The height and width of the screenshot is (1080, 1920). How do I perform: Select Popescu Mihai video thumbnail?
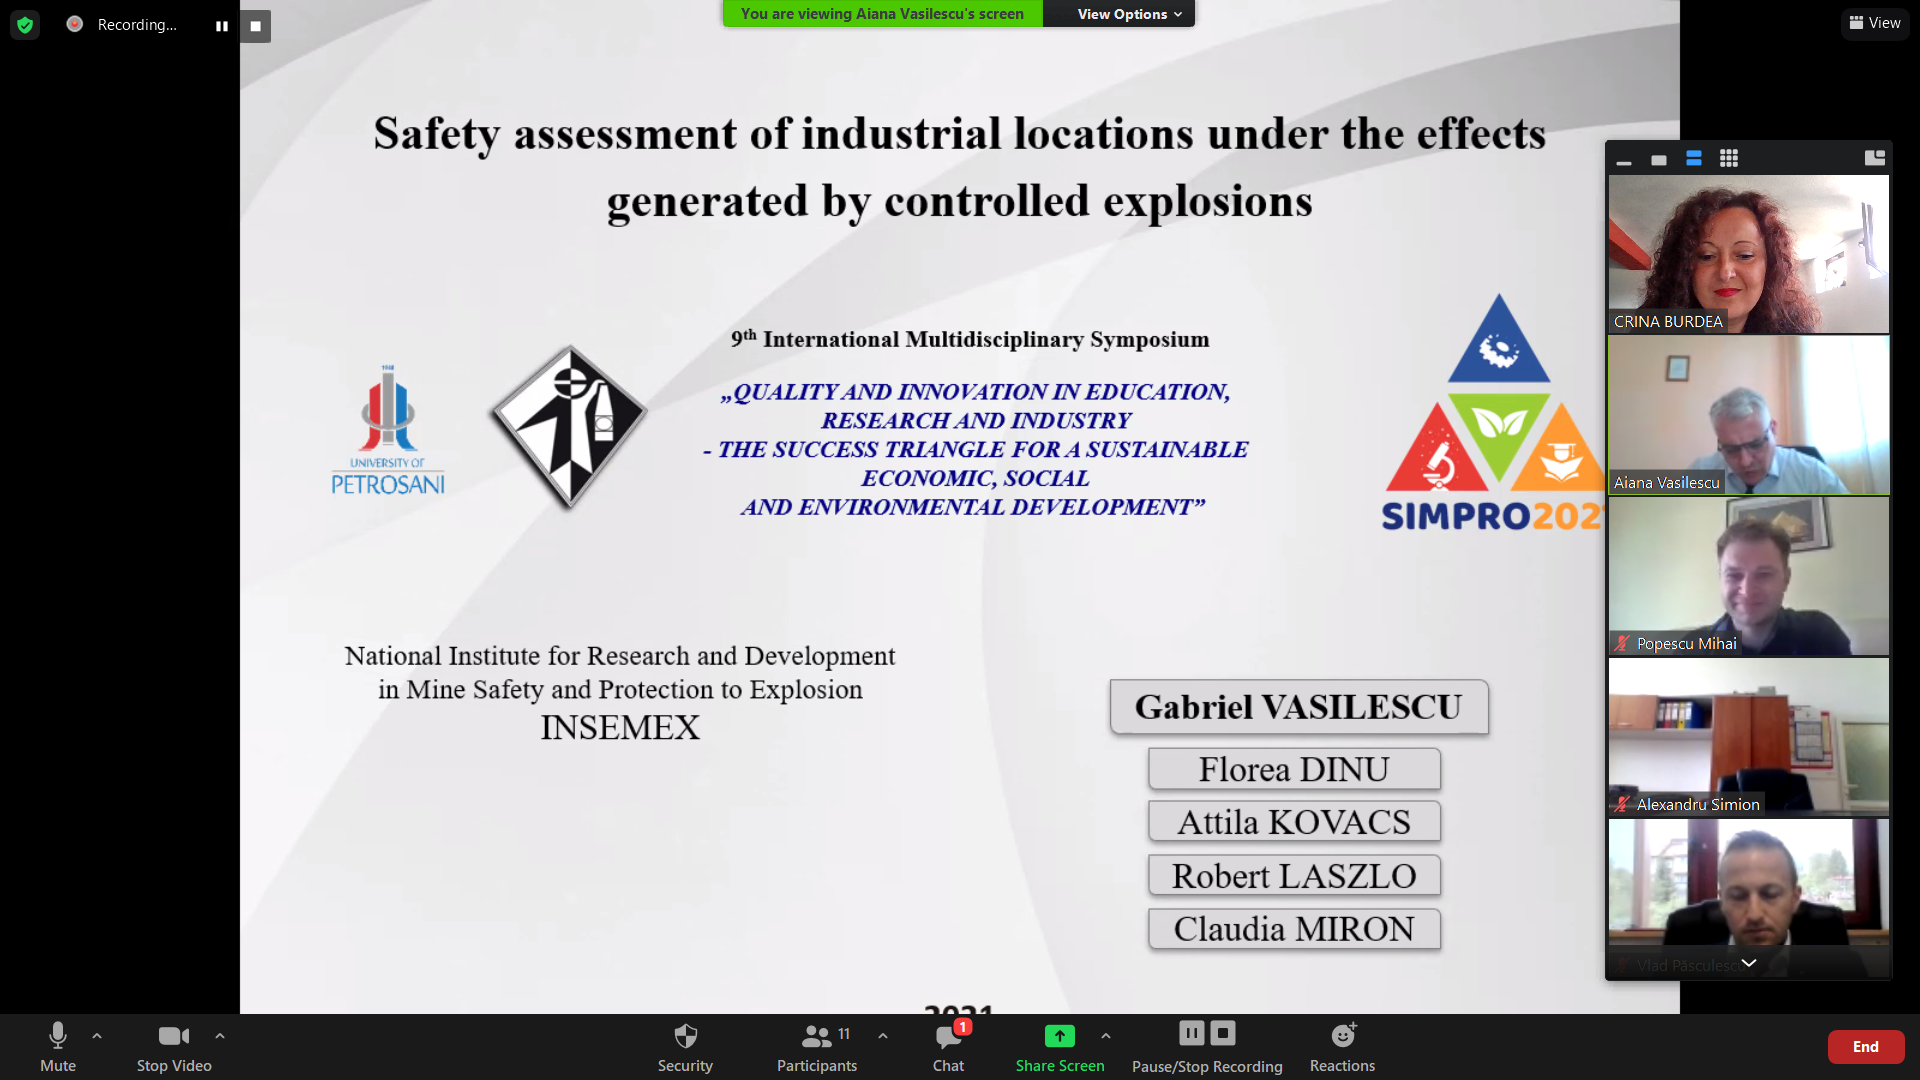tap(1748, 576)
